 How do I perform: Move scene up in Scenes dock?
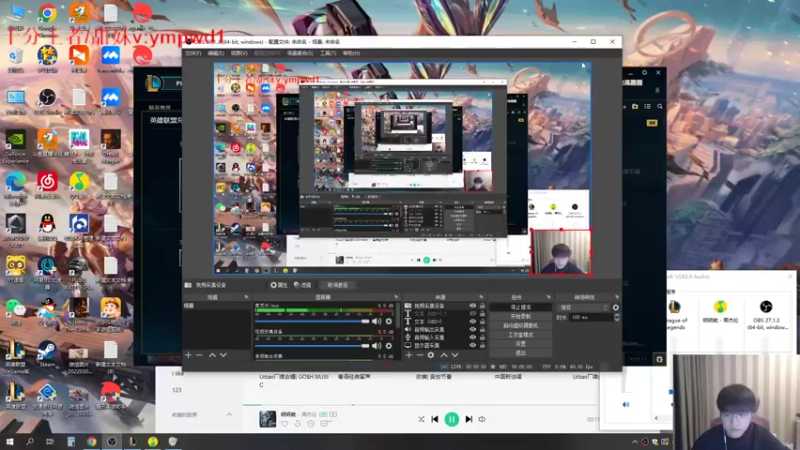pos(212,355)
